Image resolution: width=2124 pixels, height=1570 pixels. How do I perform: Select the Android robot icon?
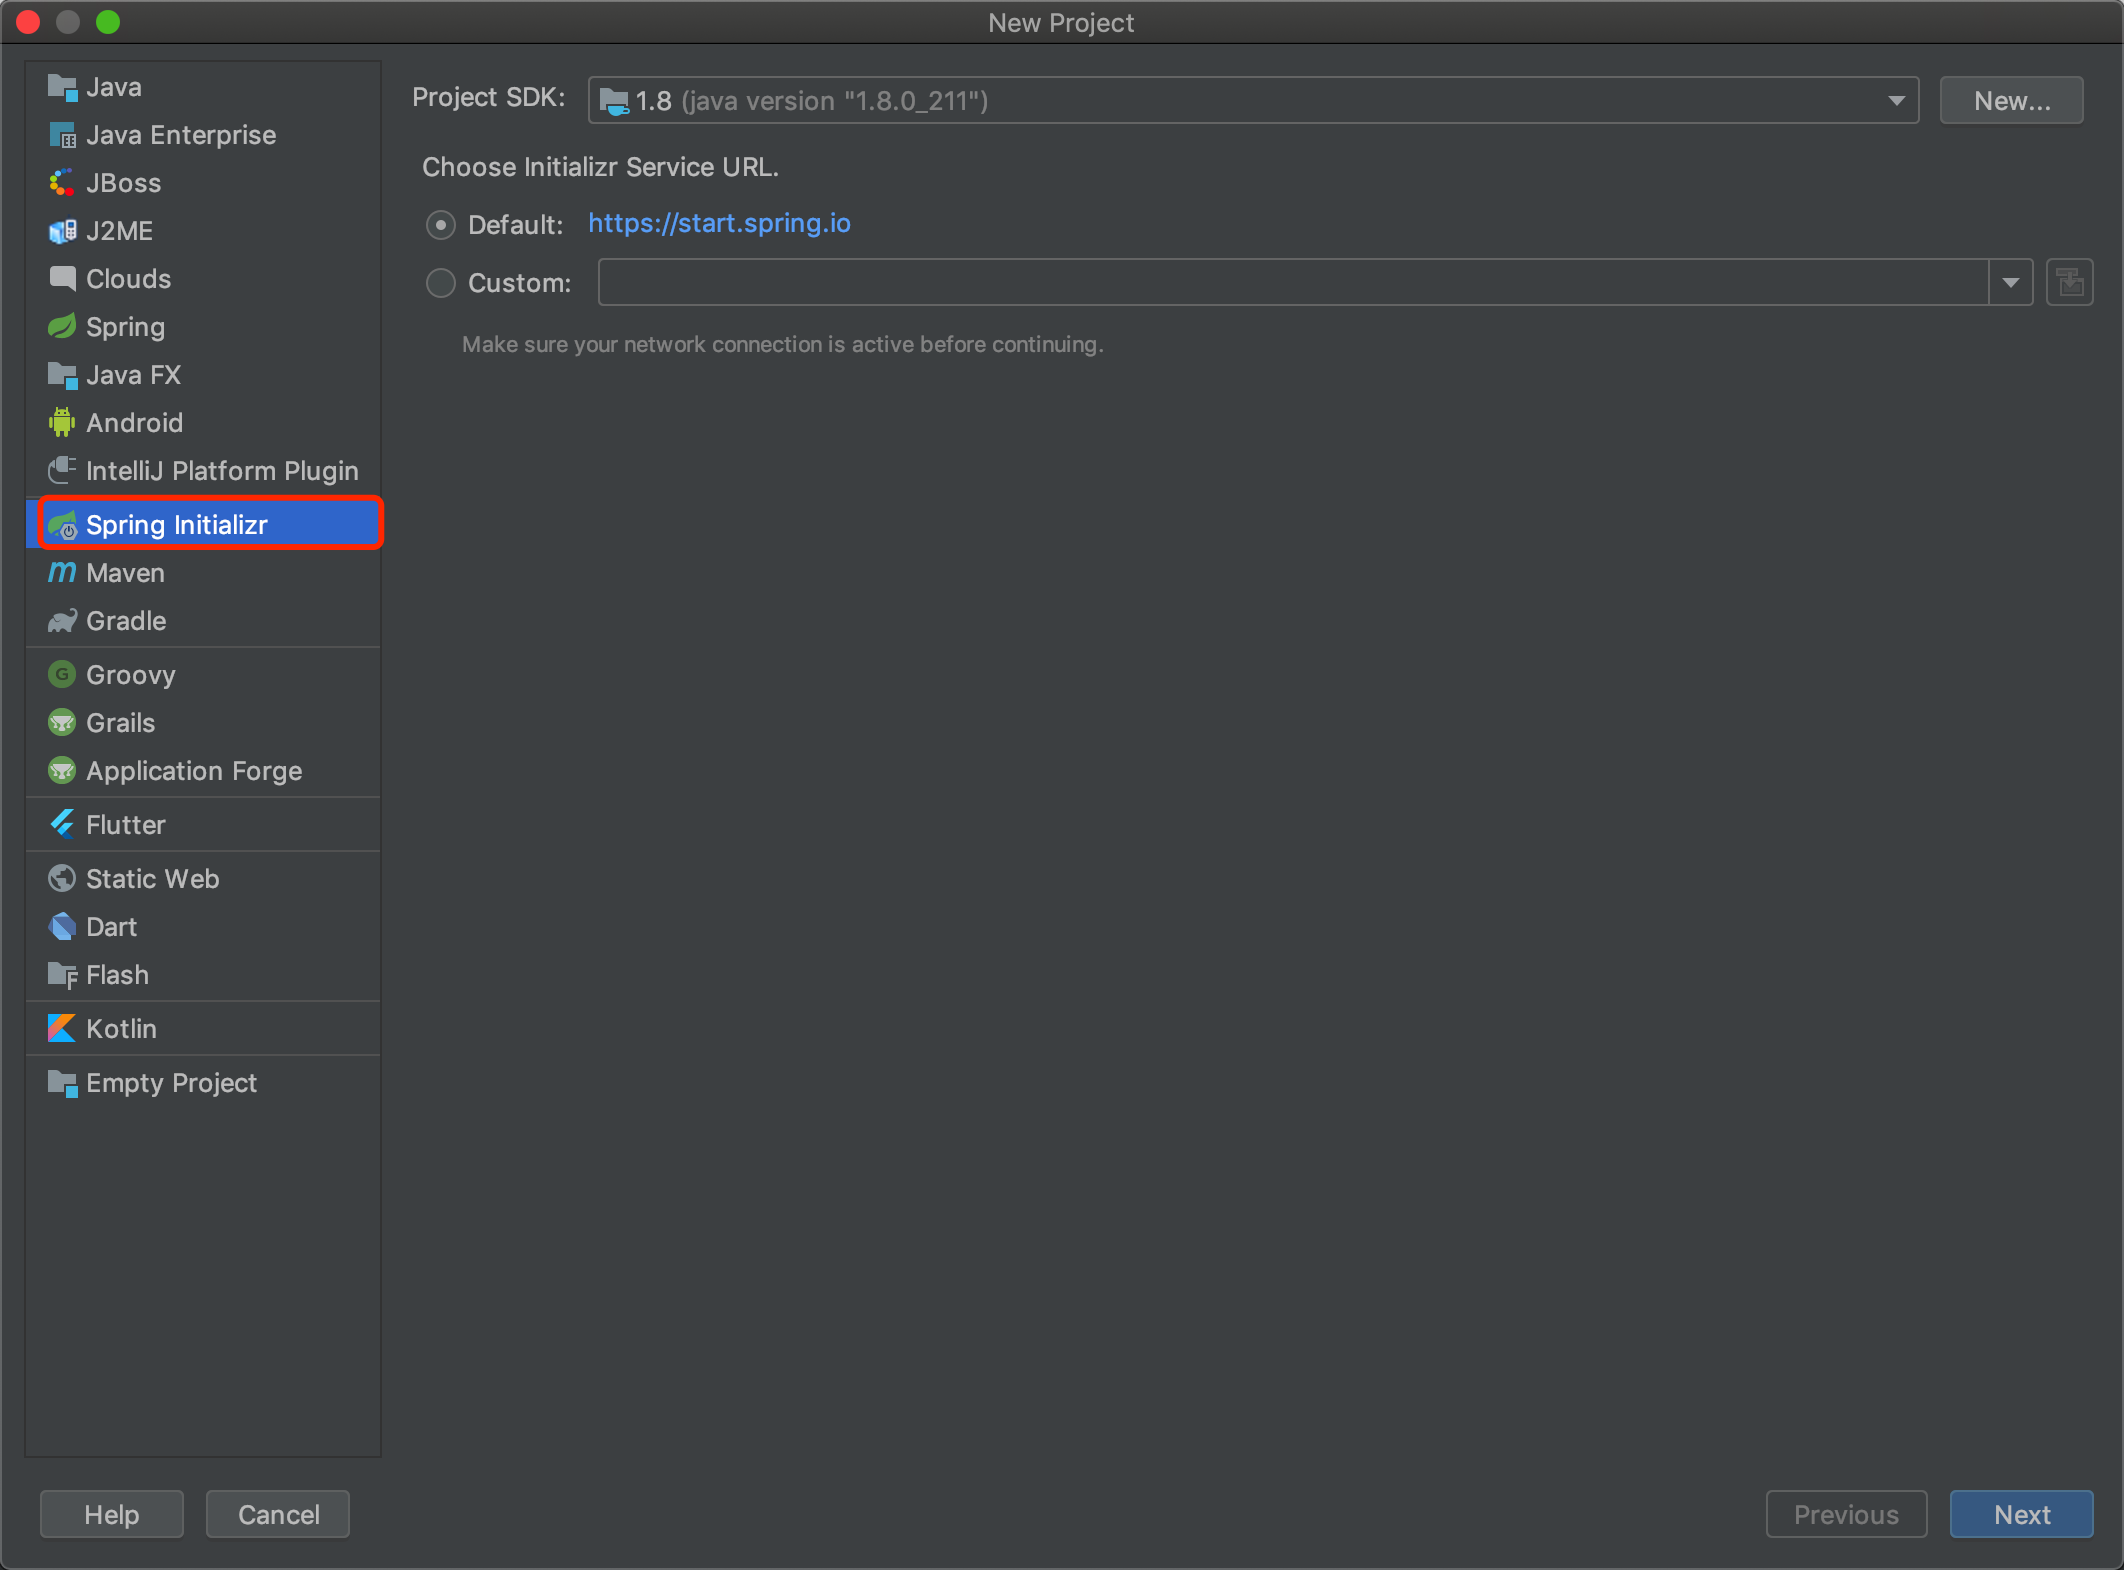coord(62,423)
